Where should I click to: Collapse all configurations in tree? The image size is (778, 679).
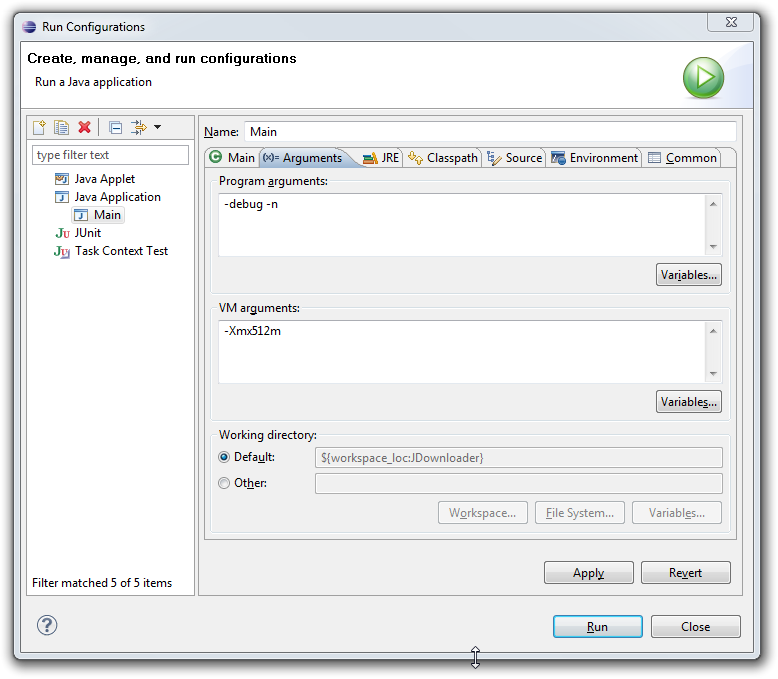coord(115,127)
